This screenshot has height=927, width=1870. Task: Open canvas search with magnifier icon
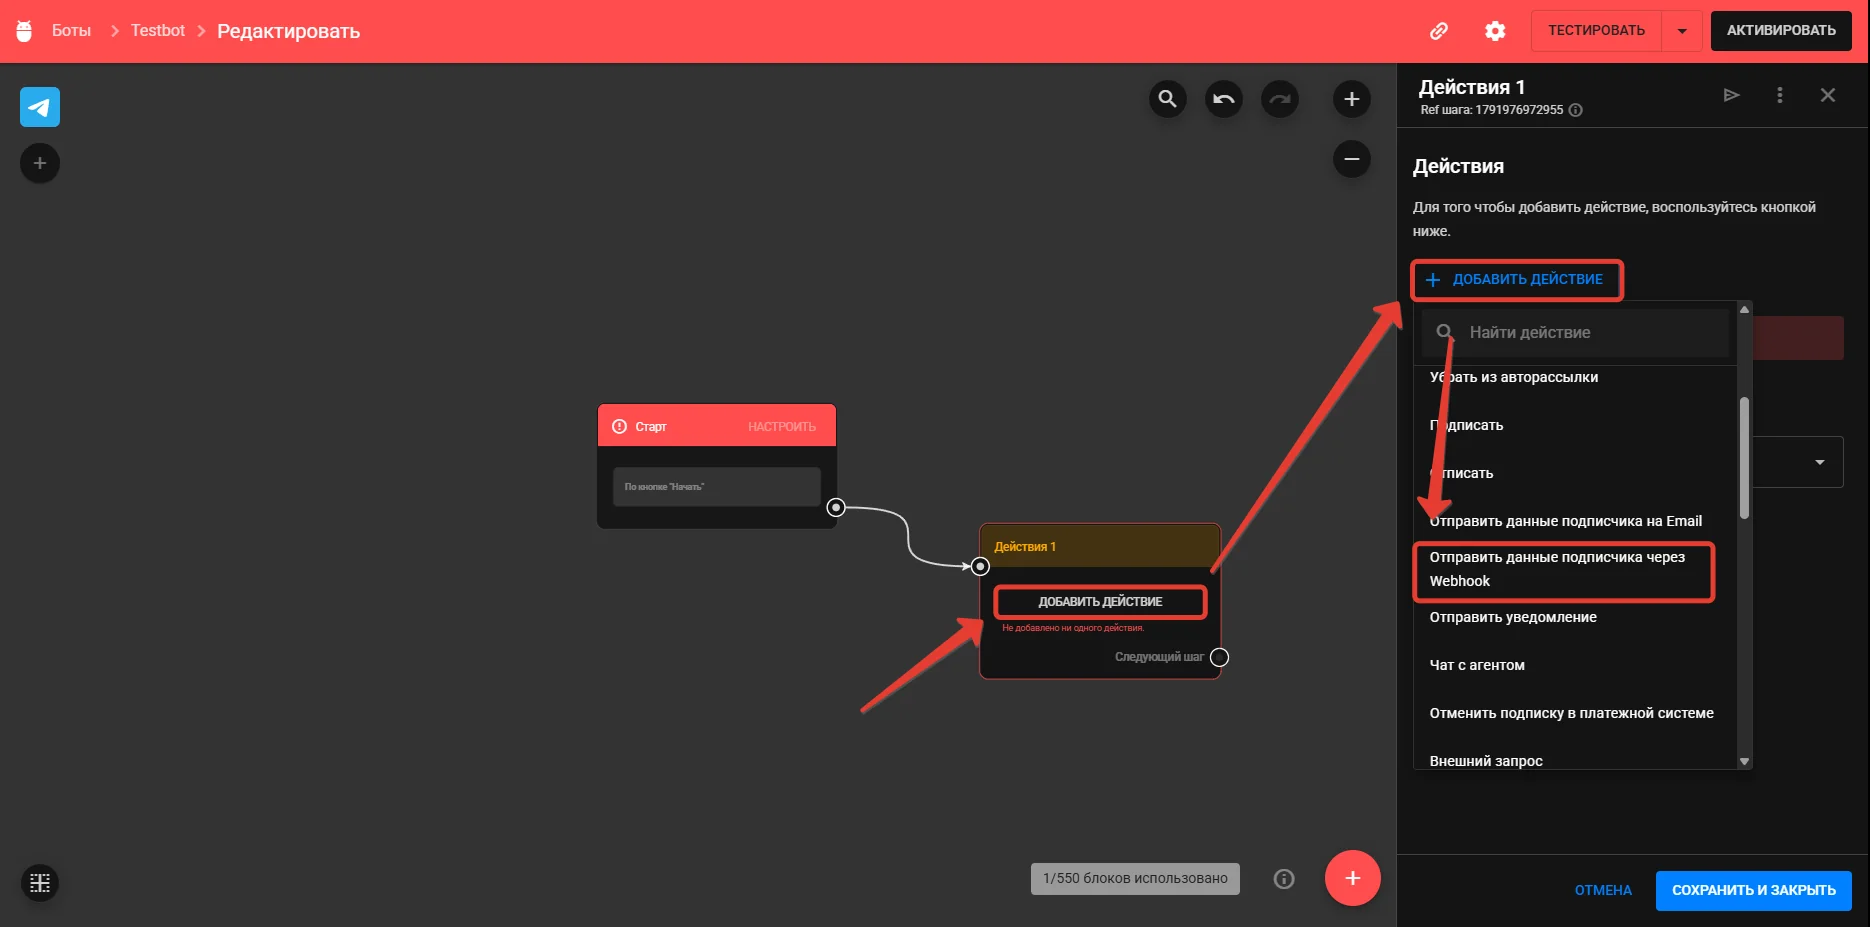pos(1167,99)
